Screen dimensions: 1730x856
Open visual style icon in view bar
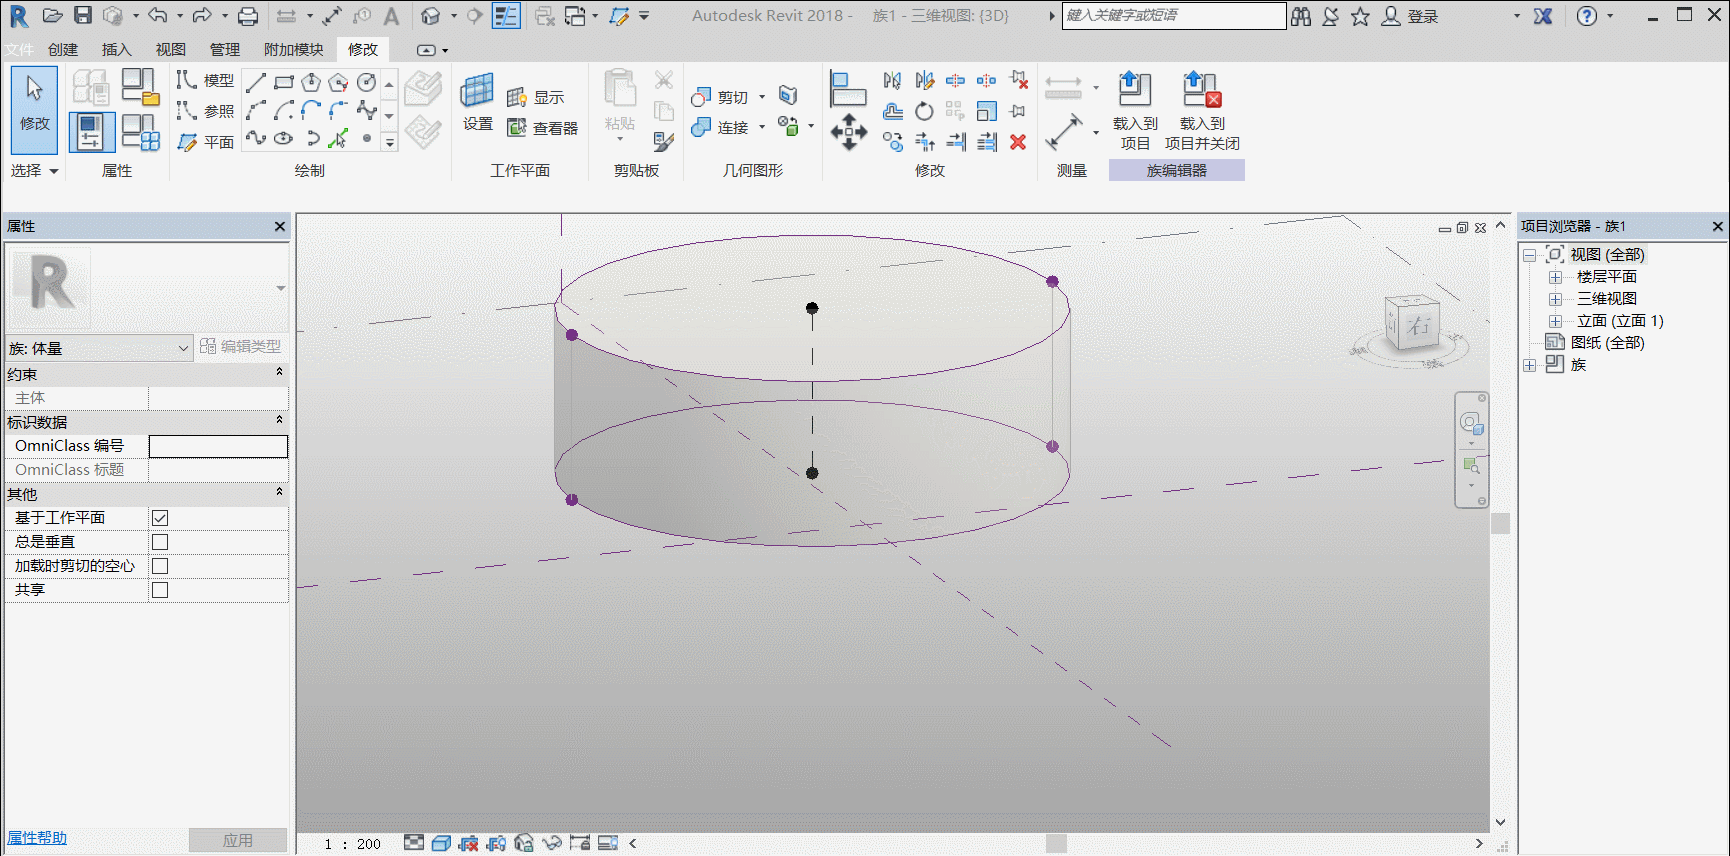pos(441,843)
